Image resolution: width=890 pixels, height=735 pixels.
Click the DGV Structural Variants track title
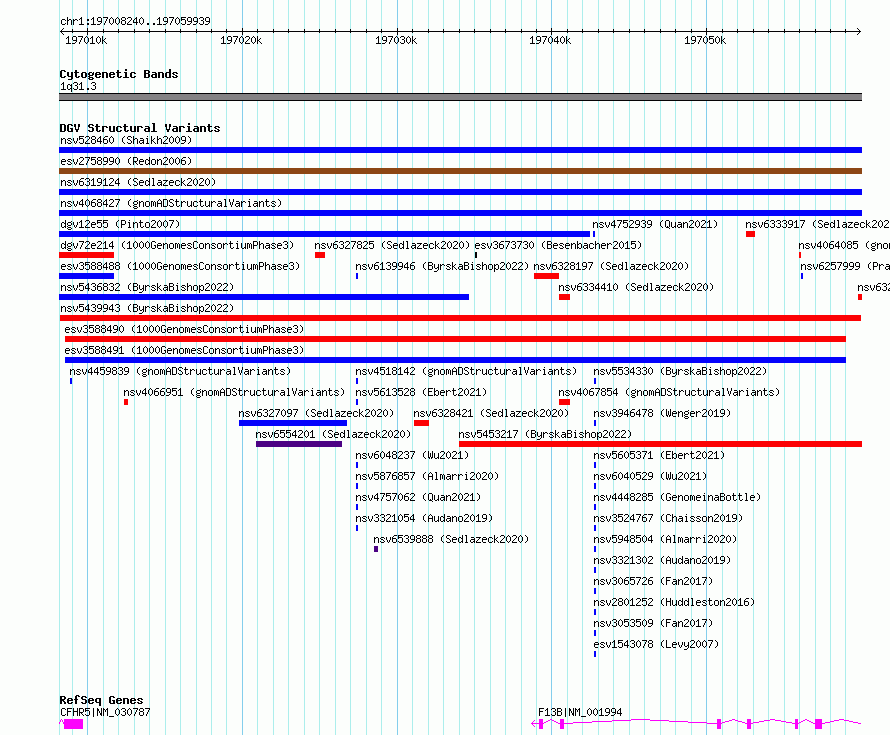[x=140, y=128]
